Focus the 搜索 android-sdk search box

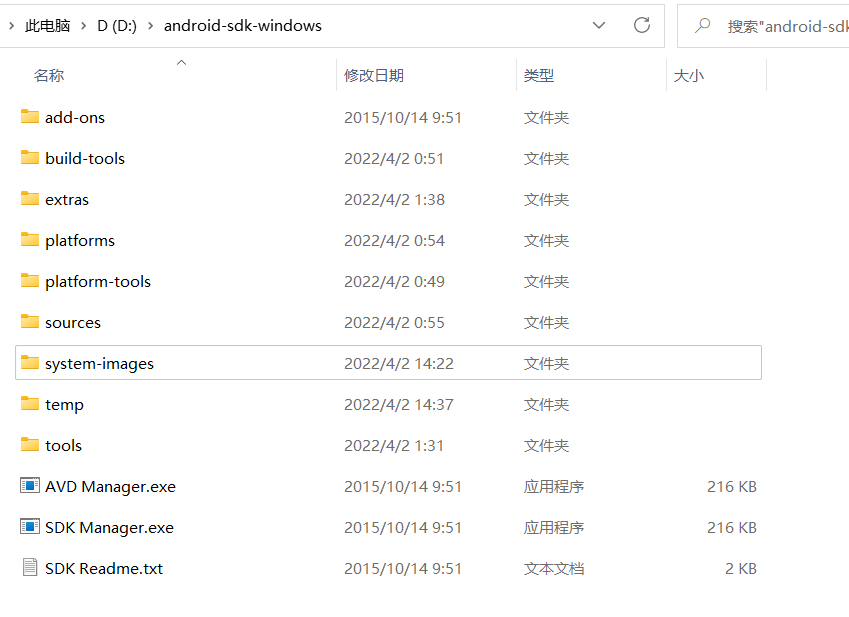tap(763, 26)
